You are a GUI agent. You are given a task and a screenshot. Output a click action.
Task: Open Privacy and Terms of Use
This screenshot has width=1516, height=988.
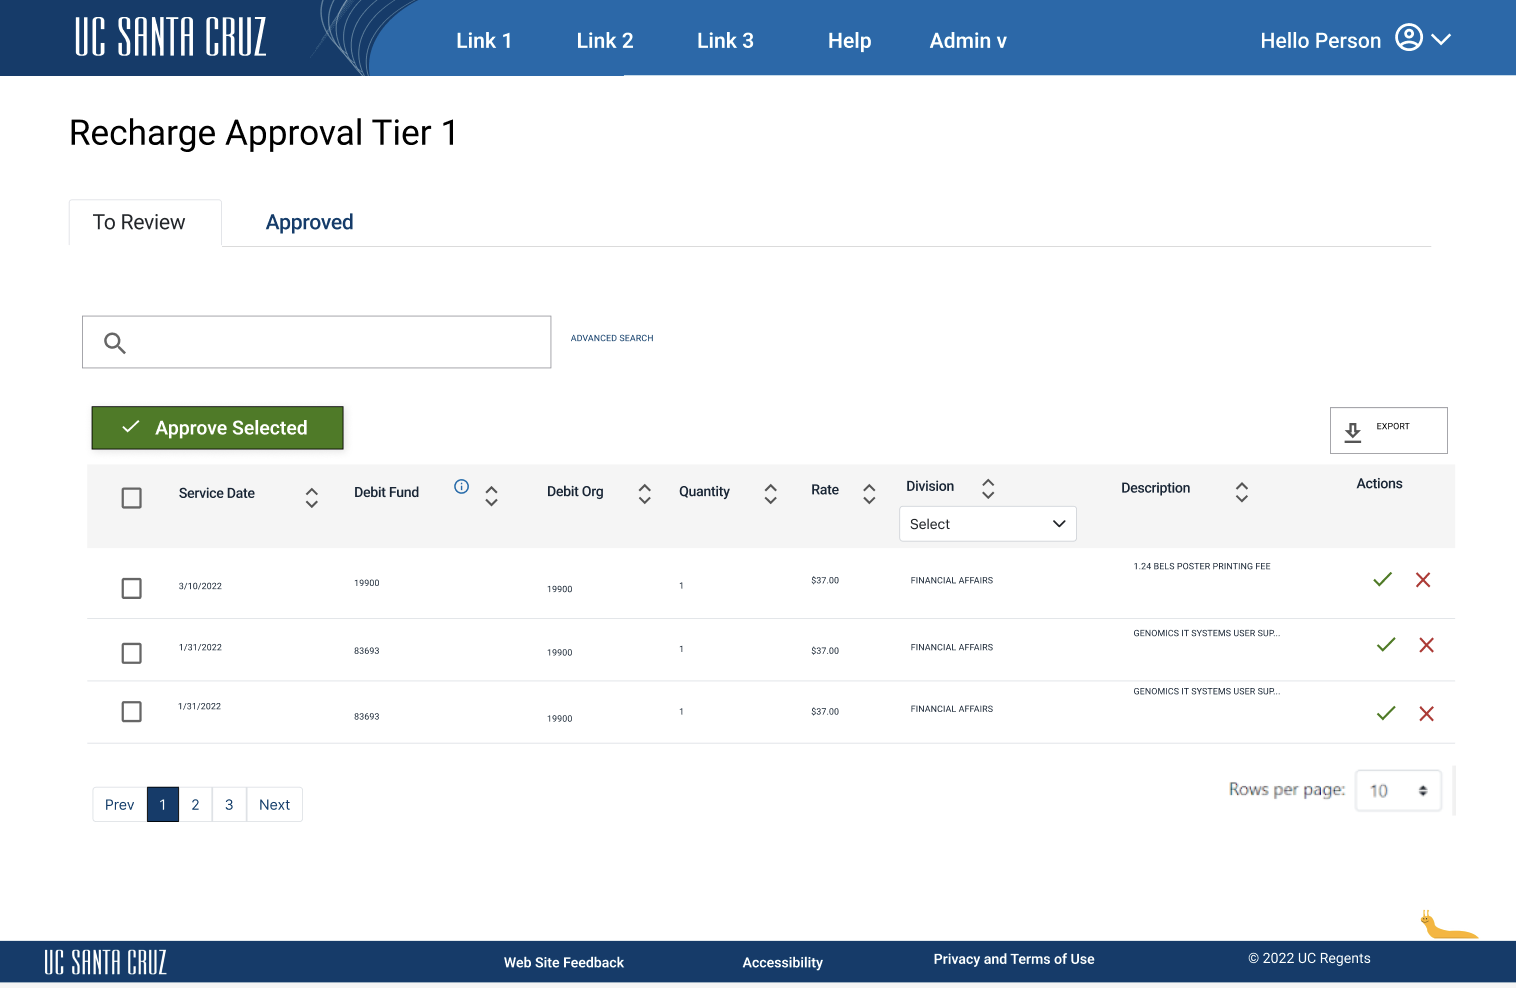[x=1014, y=959]
